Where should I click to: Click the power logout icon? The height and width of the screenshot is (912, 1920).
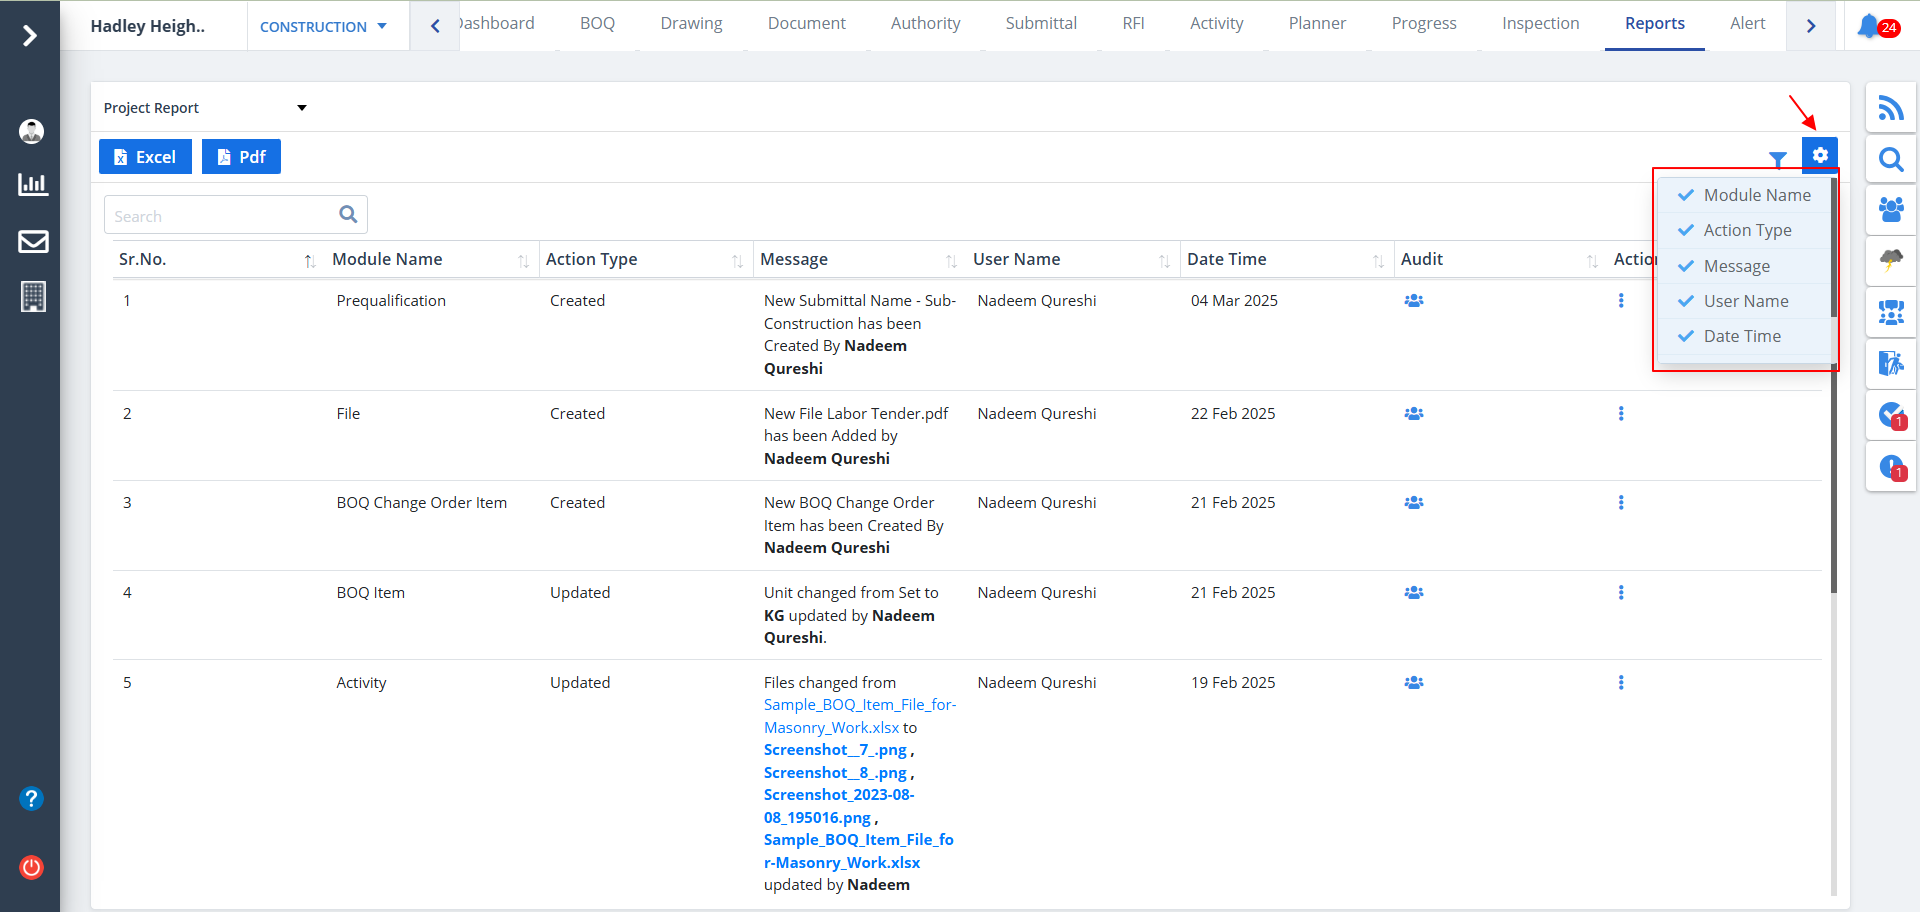click(x=32, y=867)
